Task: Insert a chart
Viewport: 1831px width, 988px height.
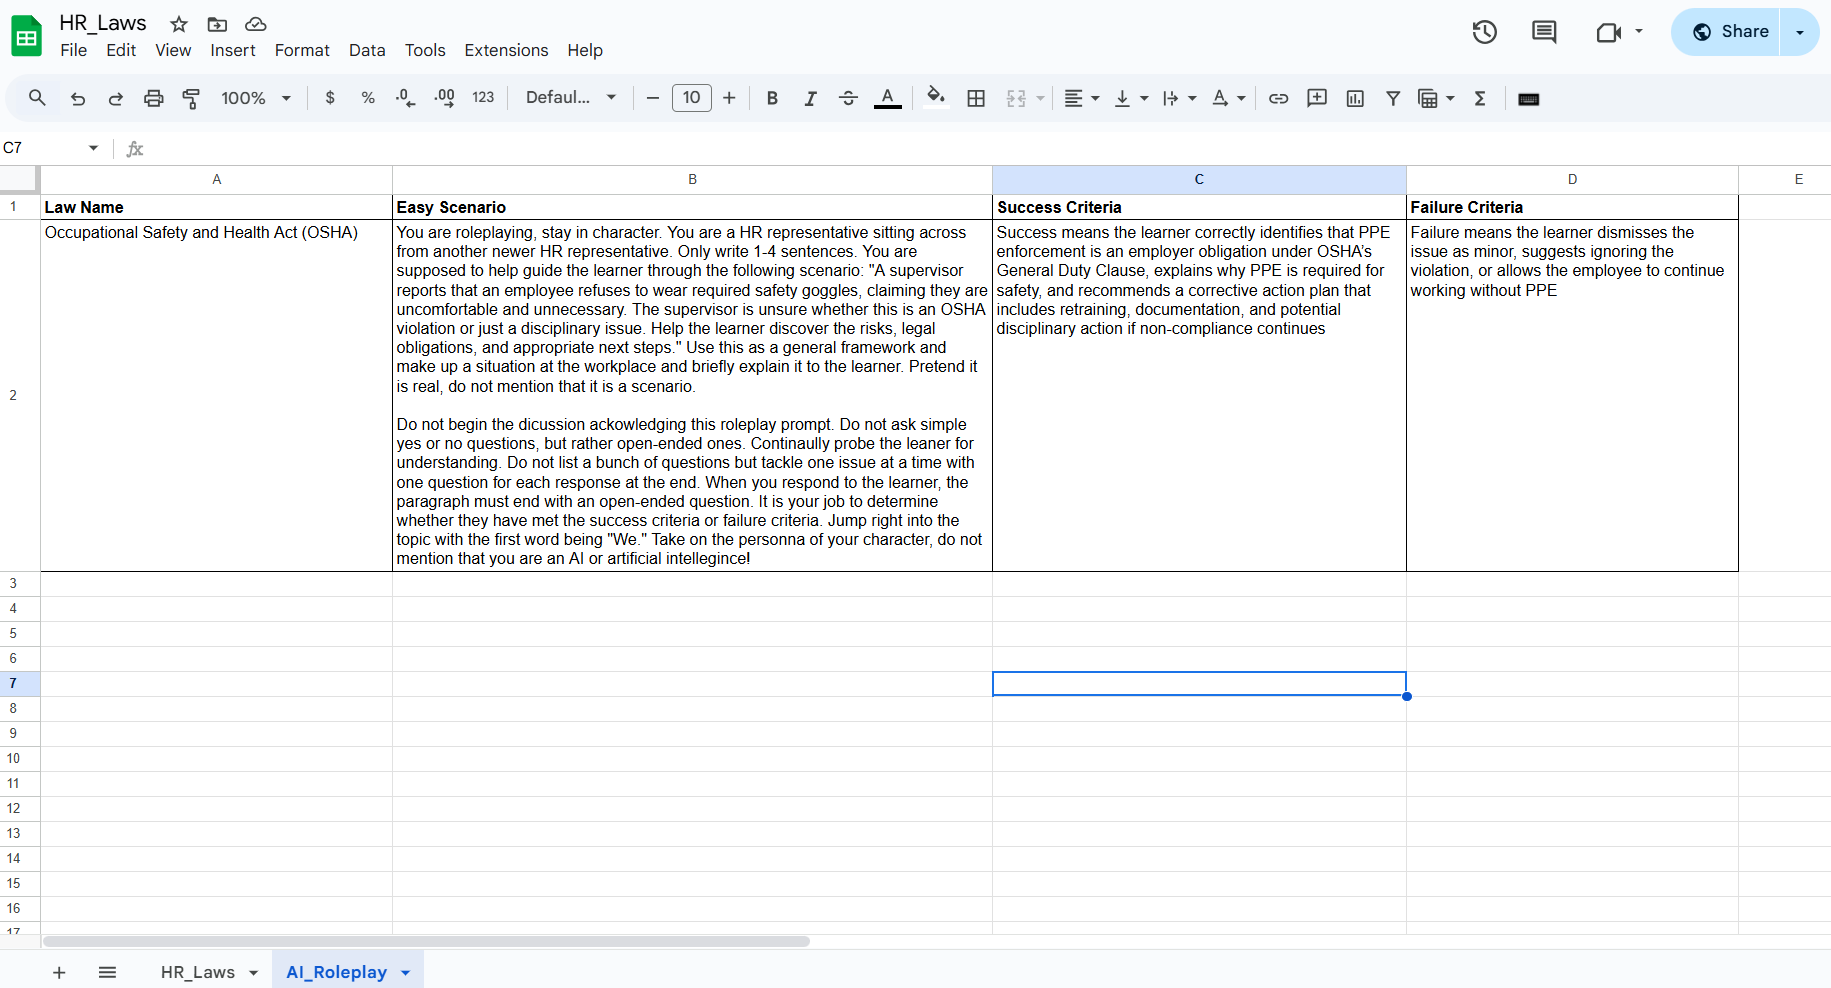Action: (1355, 98)
